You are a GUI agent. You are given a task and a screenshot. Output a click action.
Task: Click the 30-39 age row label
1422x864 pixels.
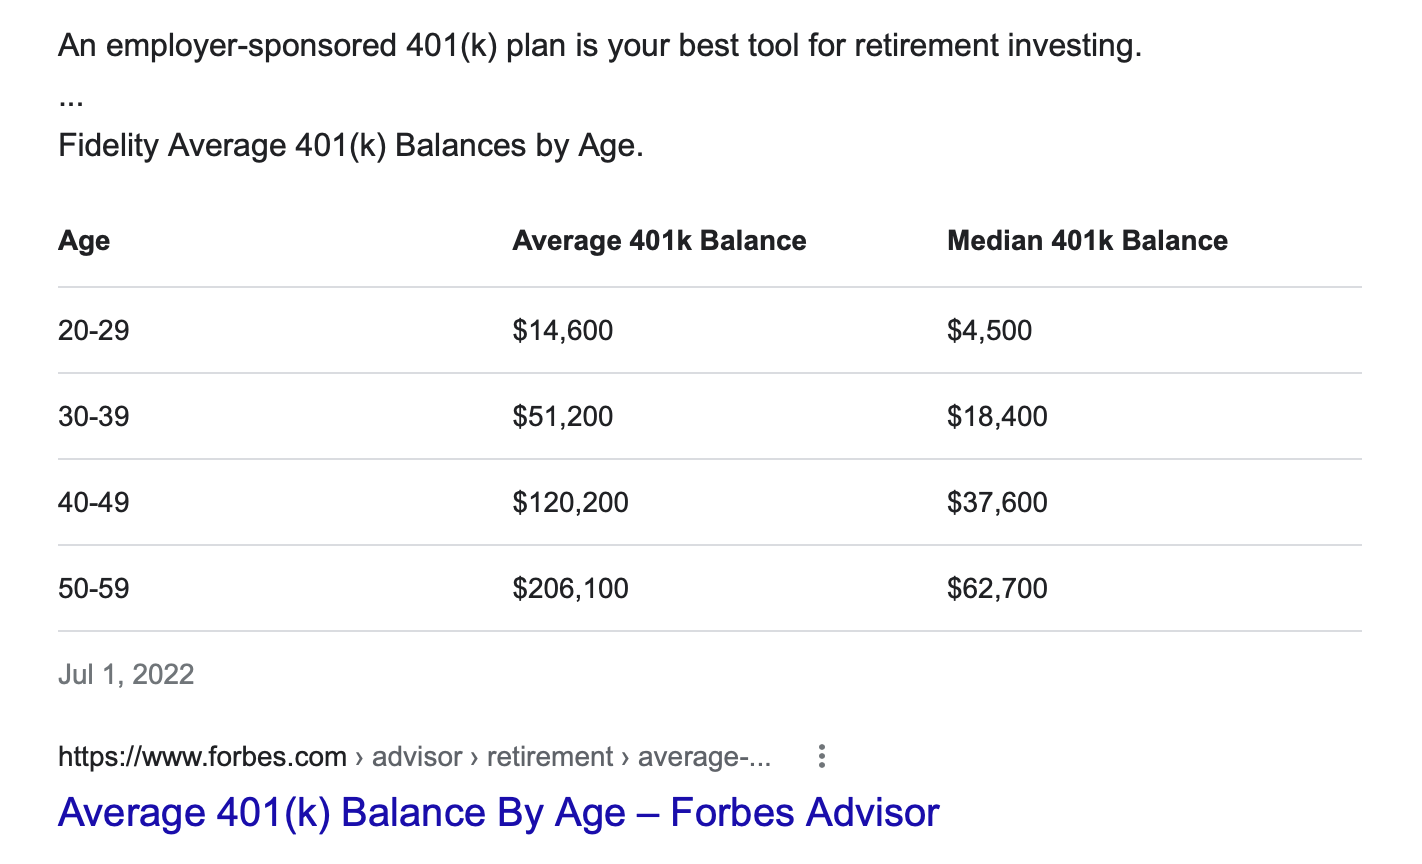click(94, 417)
